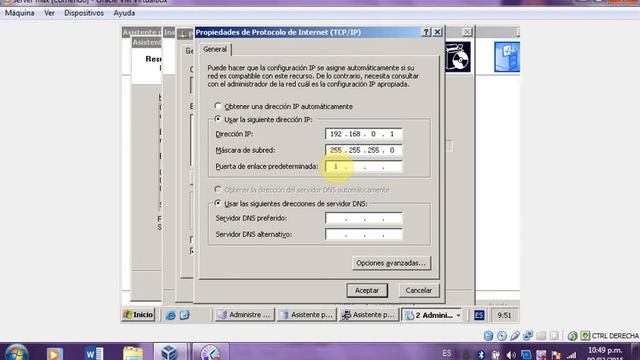Click the VirtualBox optical drive status icon
This screenshot has height=360, width=640.
[502, 336]
